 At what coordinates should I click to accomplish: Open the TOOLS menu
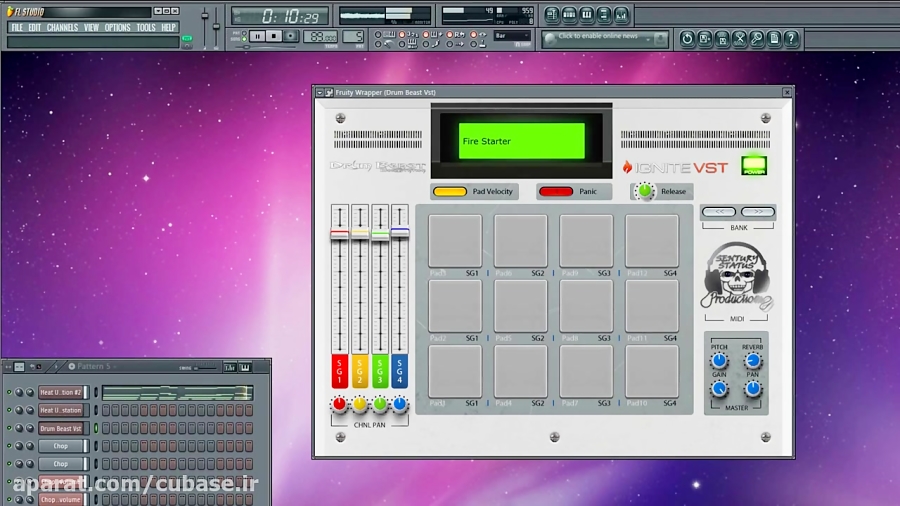point(146,28)
